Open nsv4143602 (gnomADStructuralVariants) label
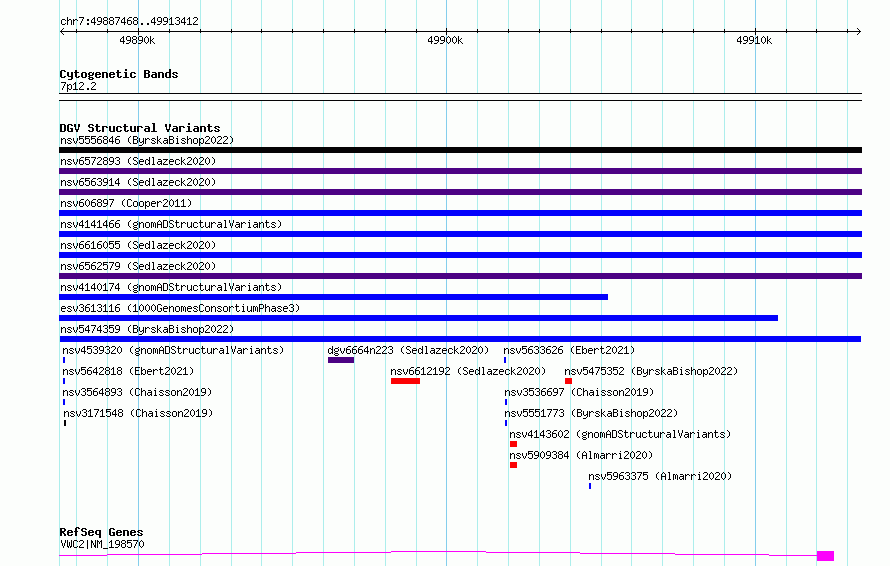The image size is (890, 566). (620, 434)
